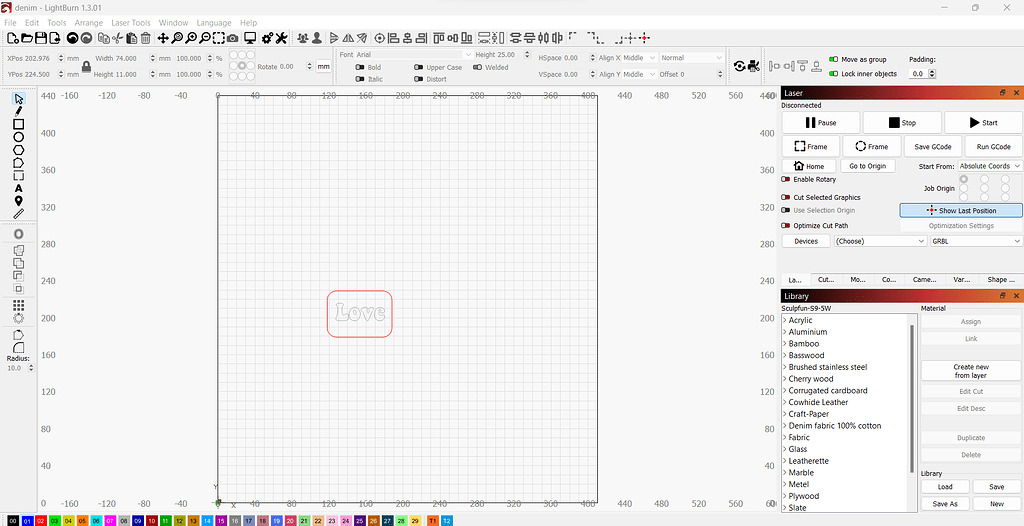
Task: Save the project with the floppy disk icon
Action: pyautogui.click(x=40, y=39)
